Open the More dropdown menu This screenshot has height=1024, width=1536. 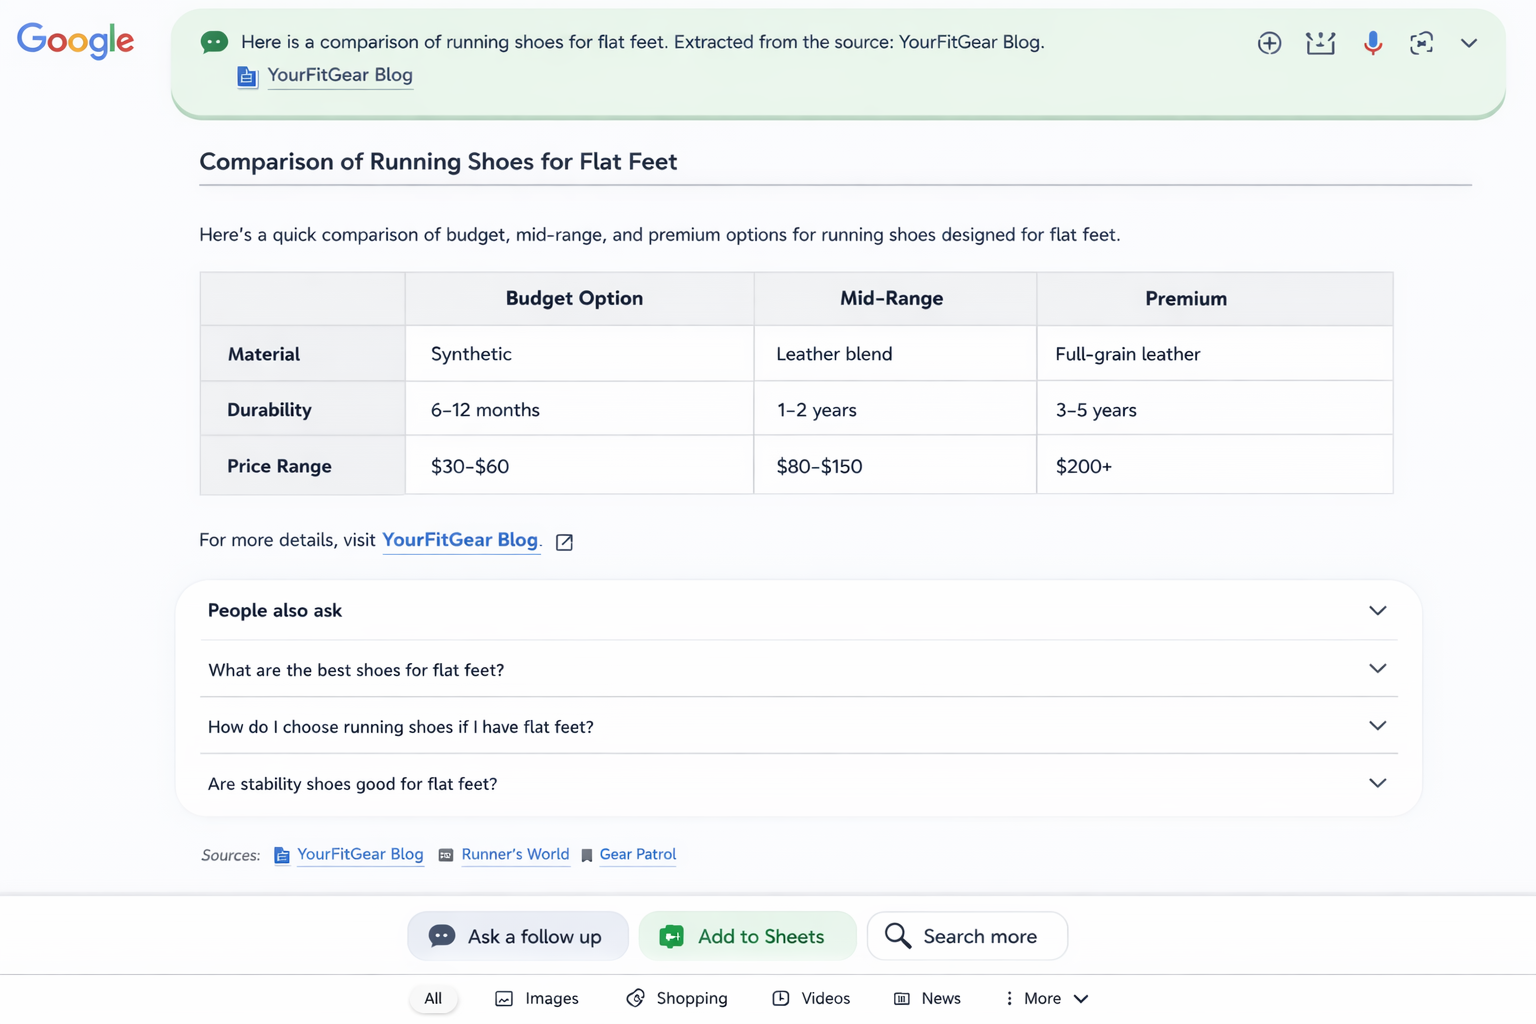pyautogui.click(x=1045, y=998)
